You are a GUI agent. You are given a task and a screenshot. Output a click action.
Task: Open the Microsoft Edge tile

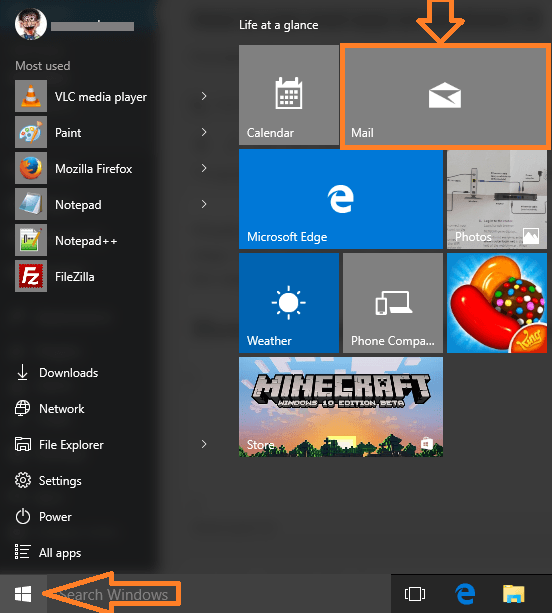(x=341, y=199)
